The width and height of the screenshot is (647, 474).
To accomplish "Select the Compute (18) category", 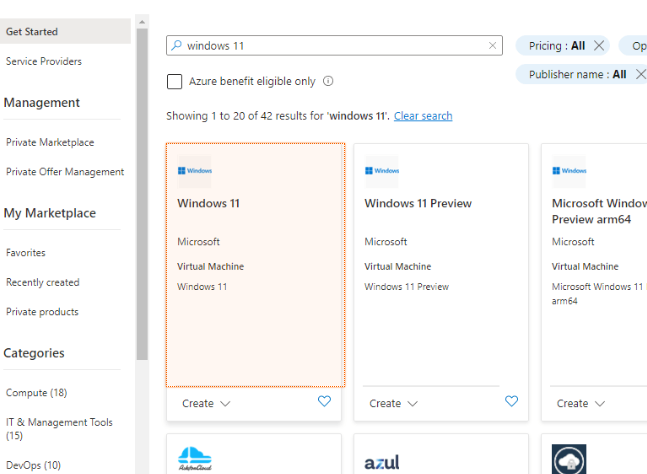I will [x=37, y=393].
